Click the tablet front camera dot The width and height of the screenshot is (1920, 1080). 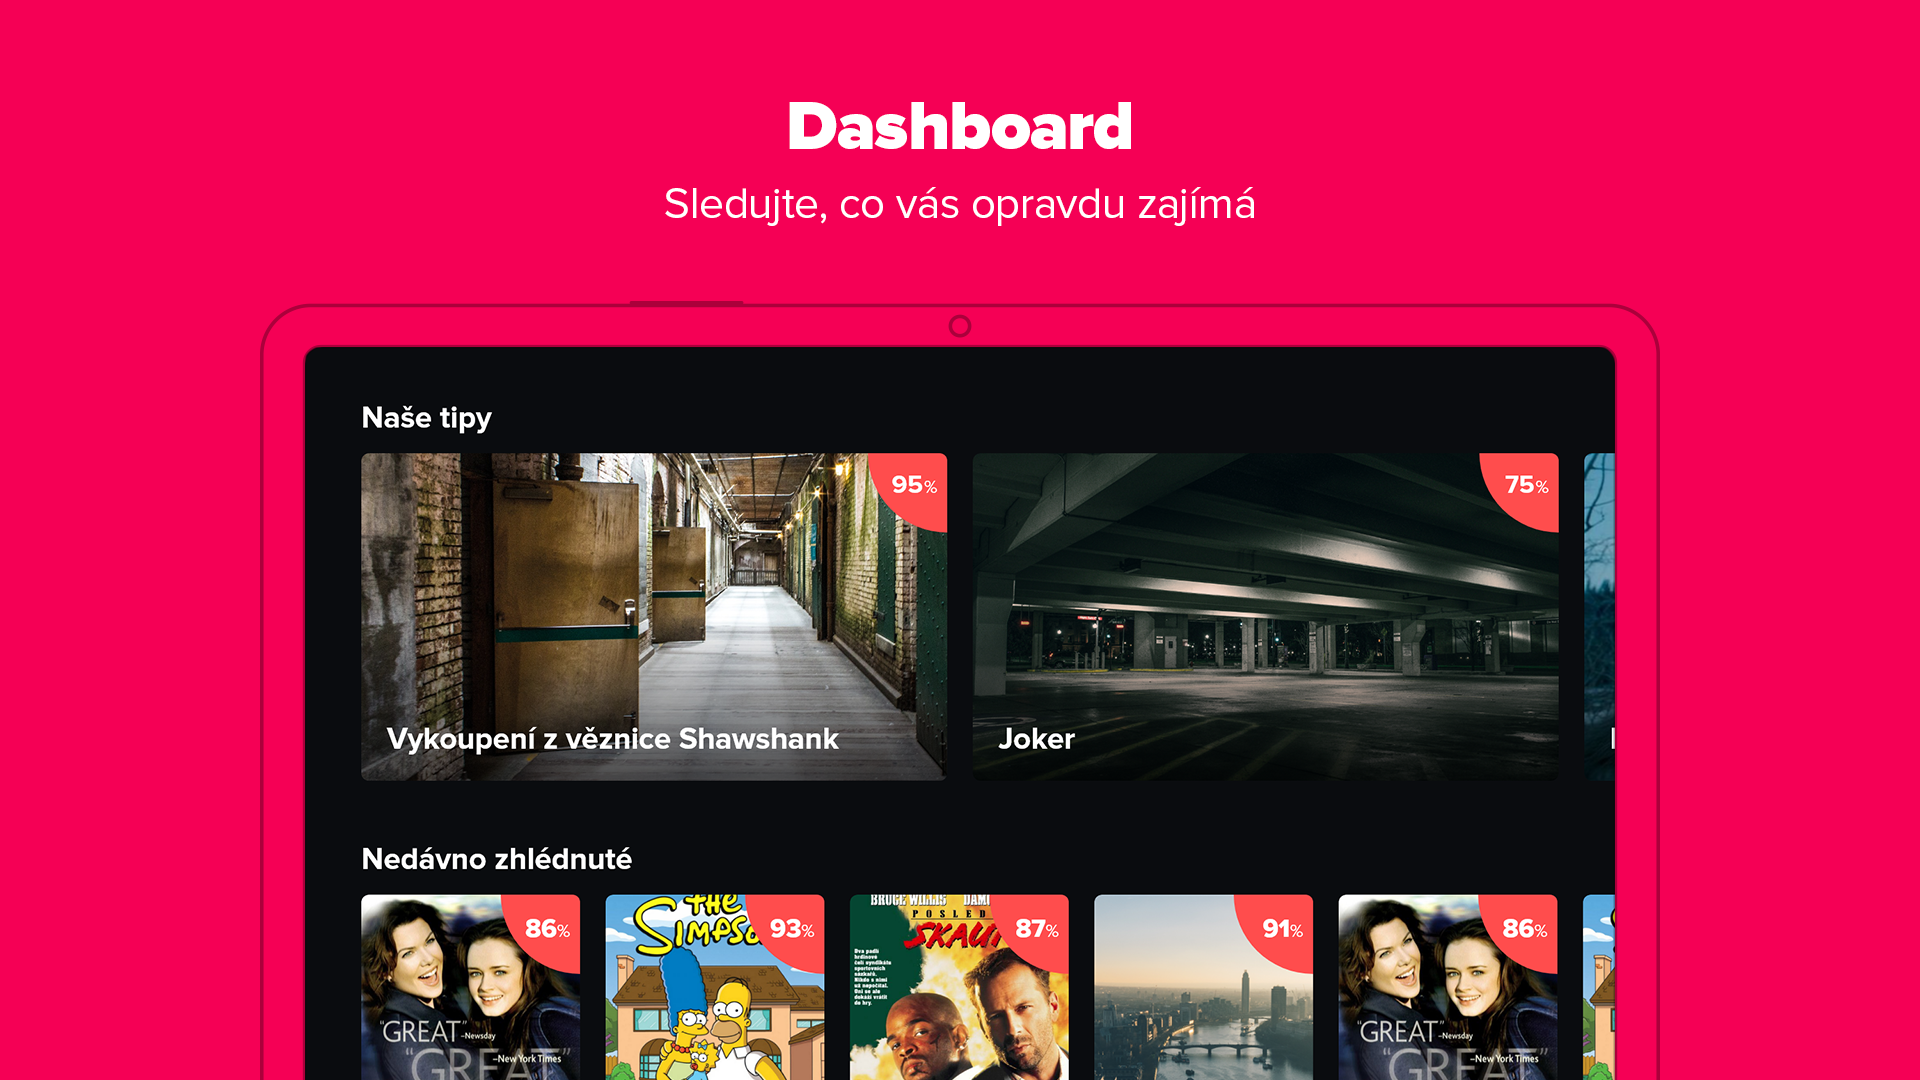960,326
